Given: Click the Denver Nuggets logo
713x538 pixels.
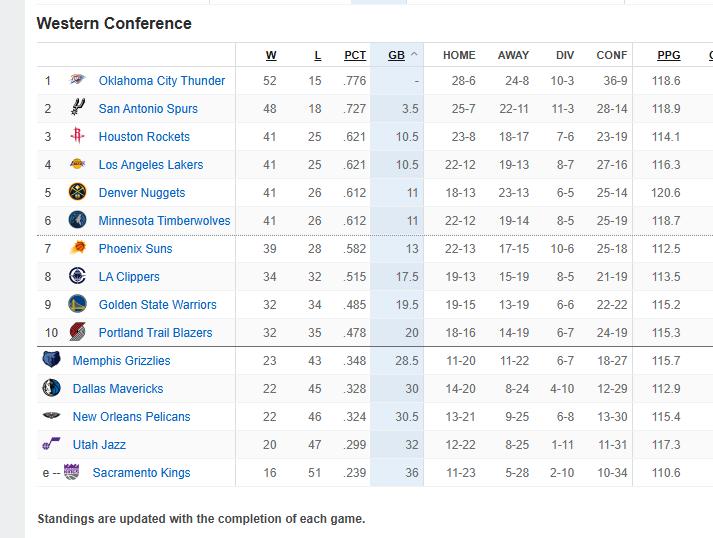Looking at the screenshot, I should tap(78, 193).
